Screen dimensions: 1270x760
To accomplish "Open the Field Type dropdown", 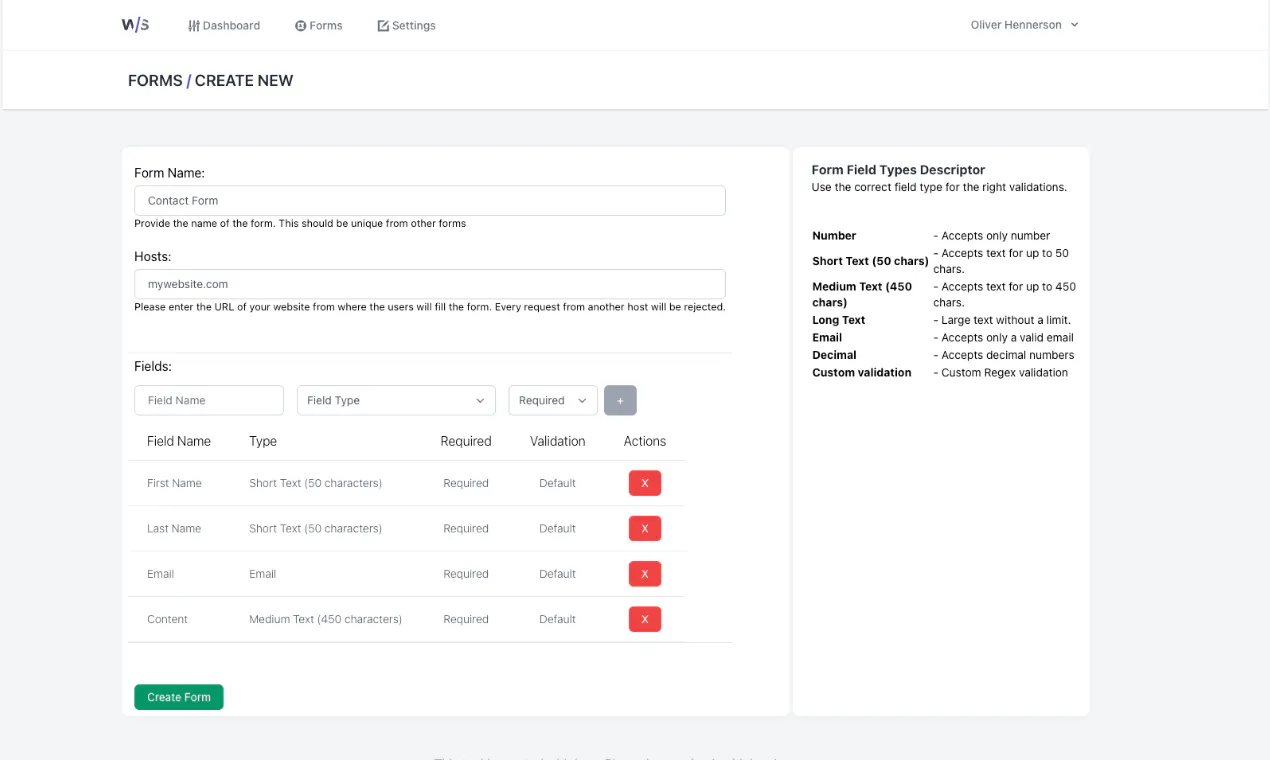I will click(396, 400).
